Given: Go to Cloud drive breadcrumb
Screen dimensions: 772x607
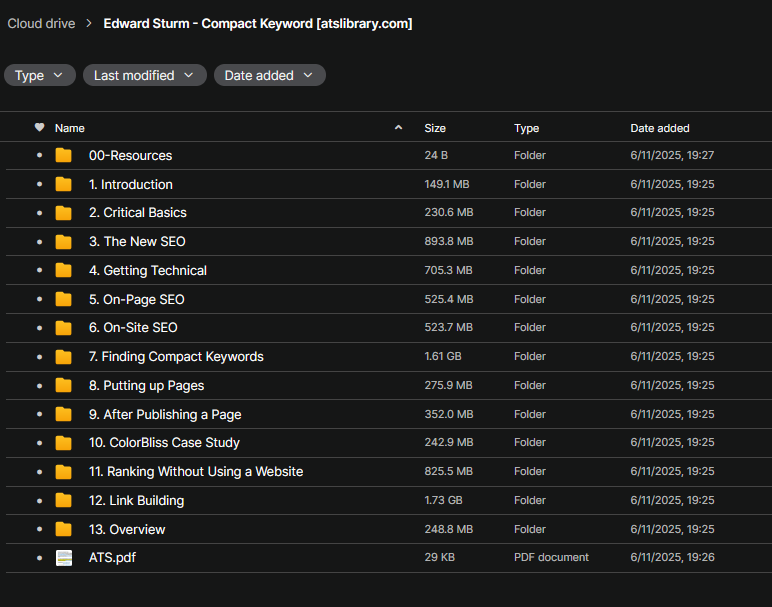Looking at the screenshot, I should click(x=41, y=23).
